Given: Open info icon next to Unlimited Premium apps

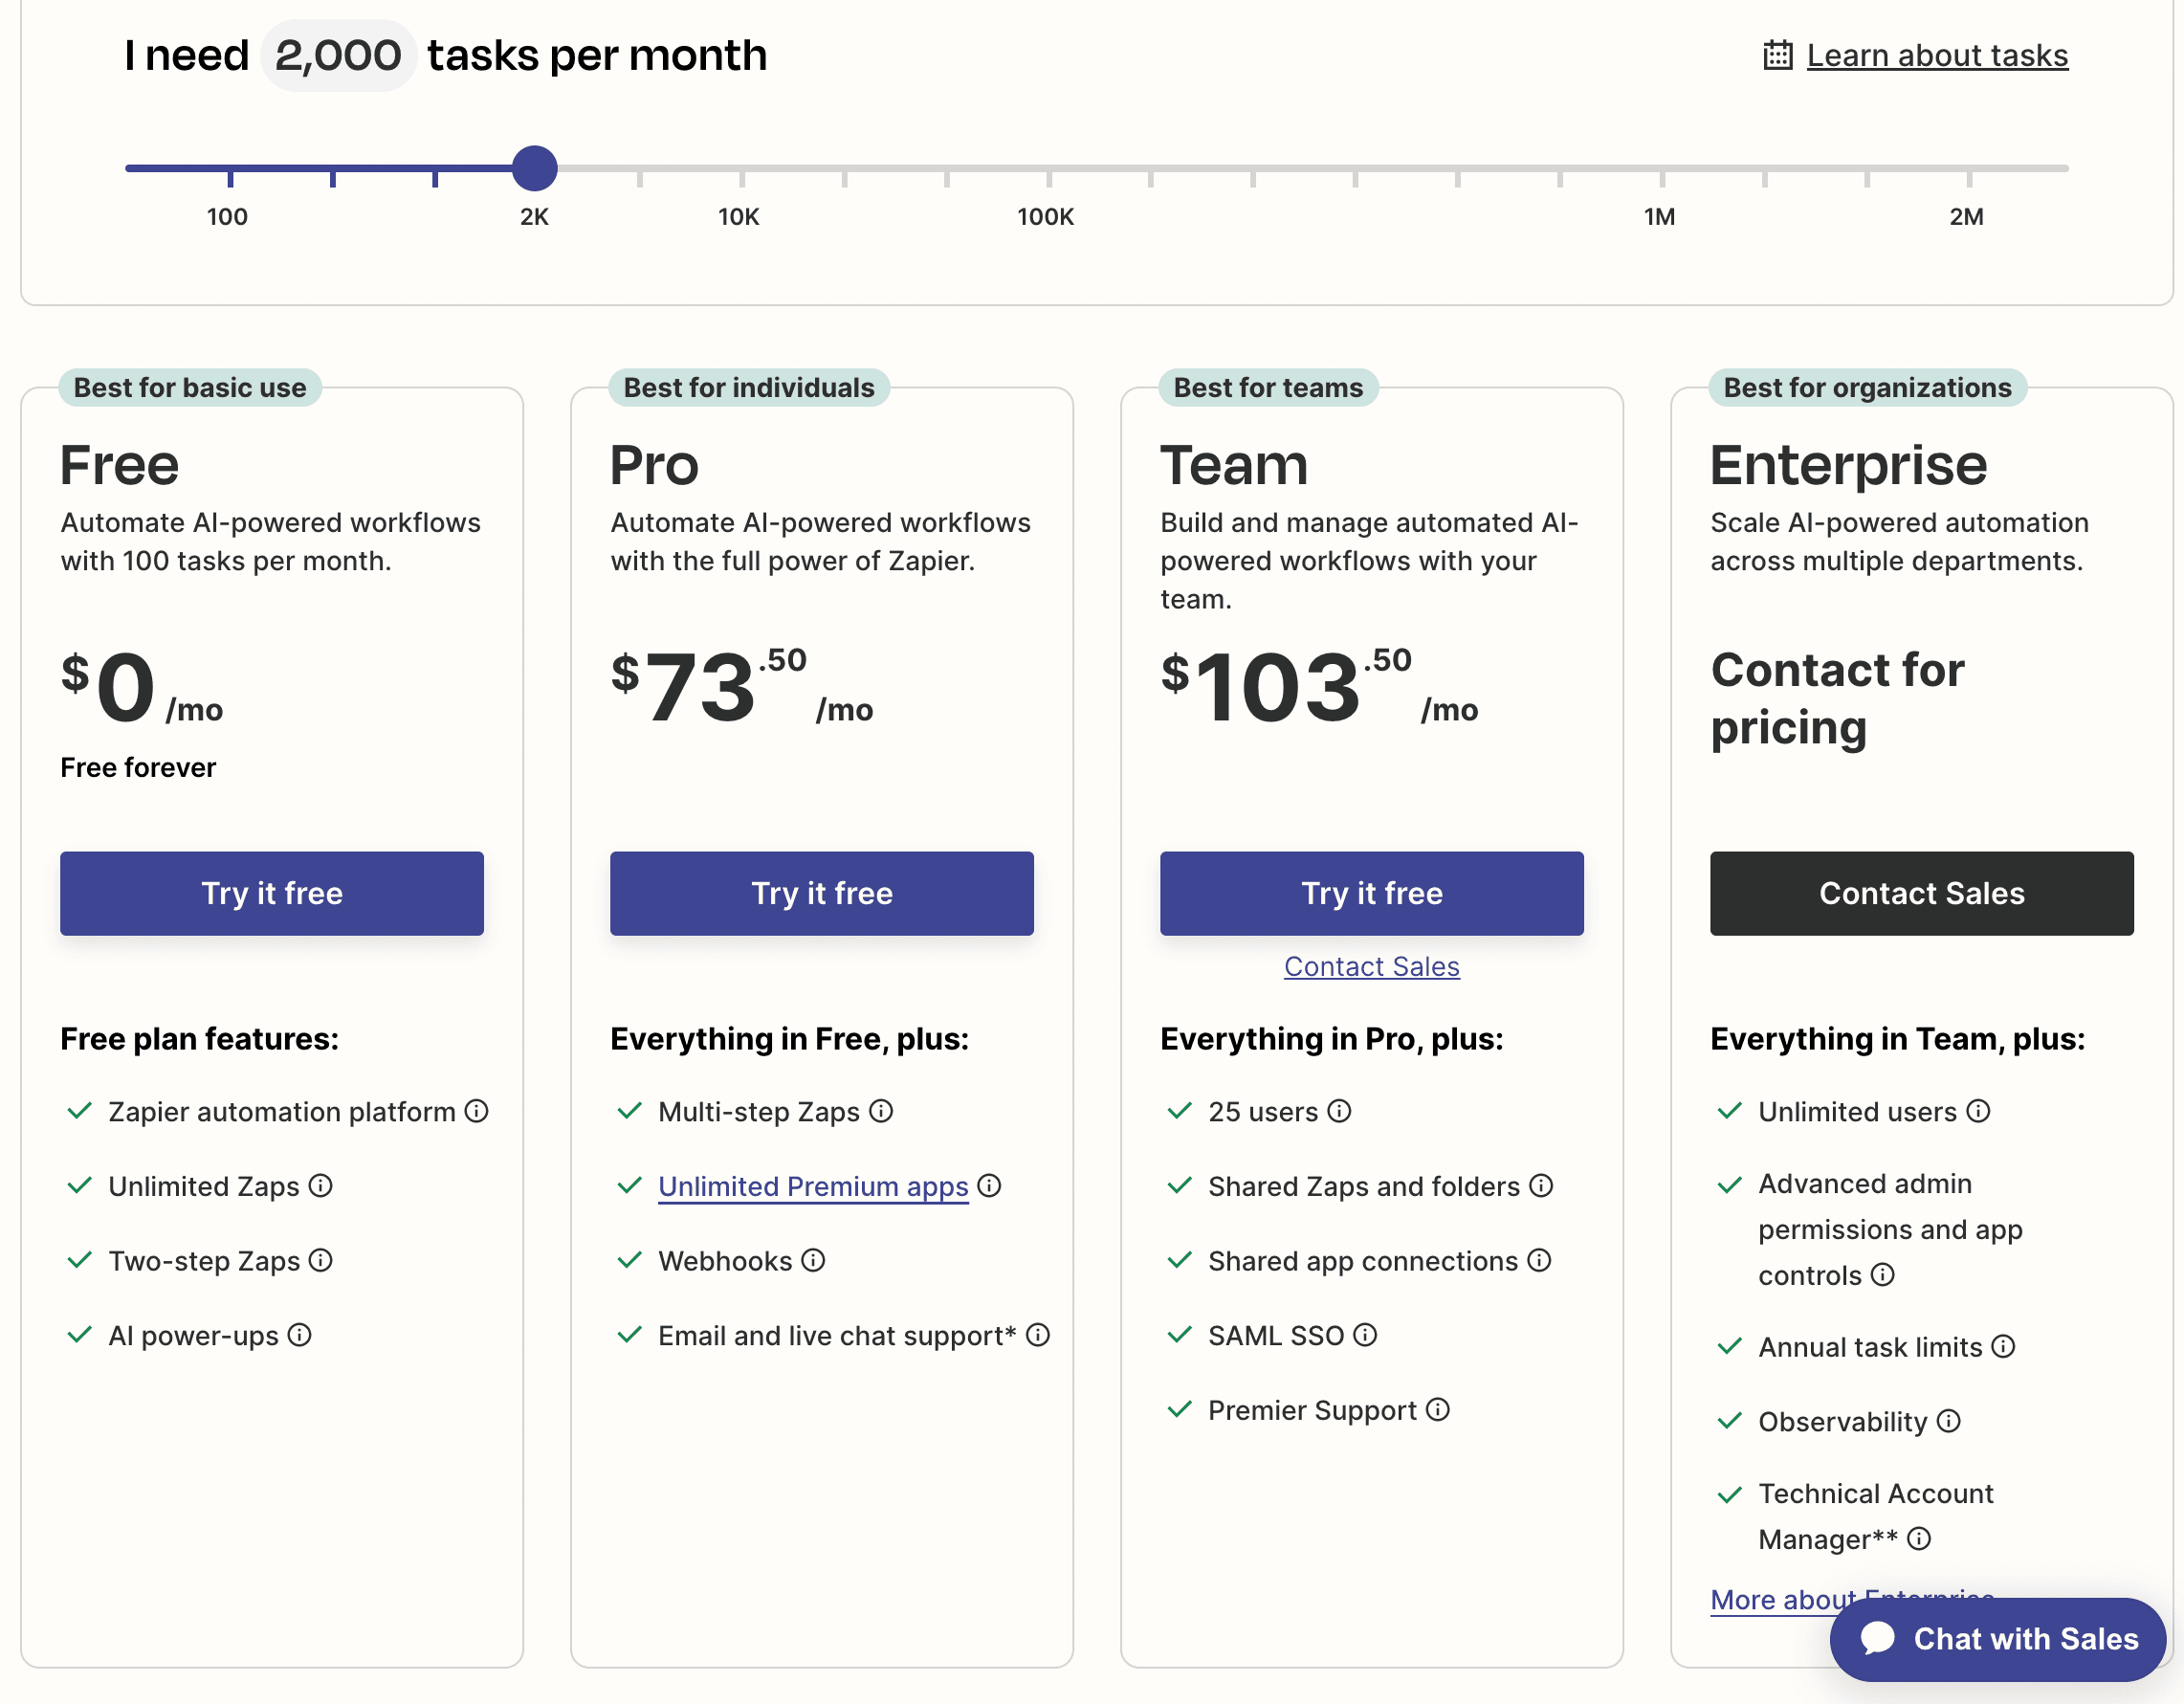Looking at the screenshot, I should pos(989,1186).
